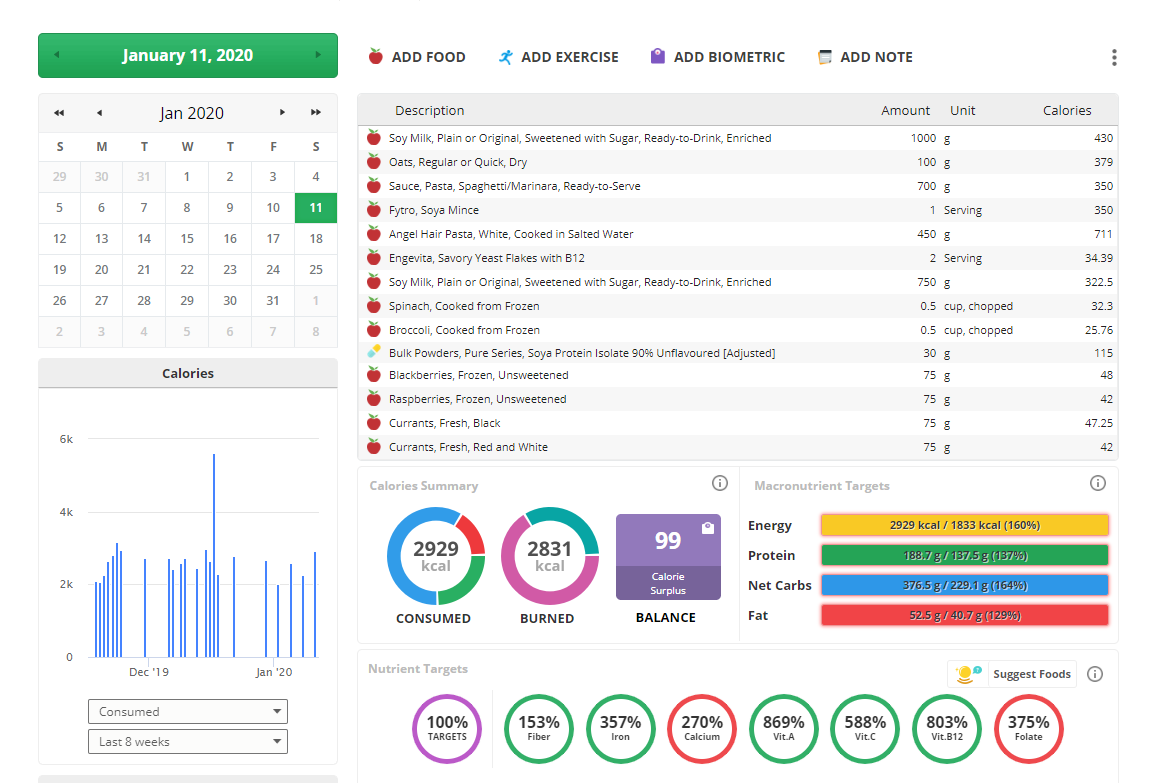
Task: Click the blue Net Carbs target bar
Action: (x=964, y=585)
